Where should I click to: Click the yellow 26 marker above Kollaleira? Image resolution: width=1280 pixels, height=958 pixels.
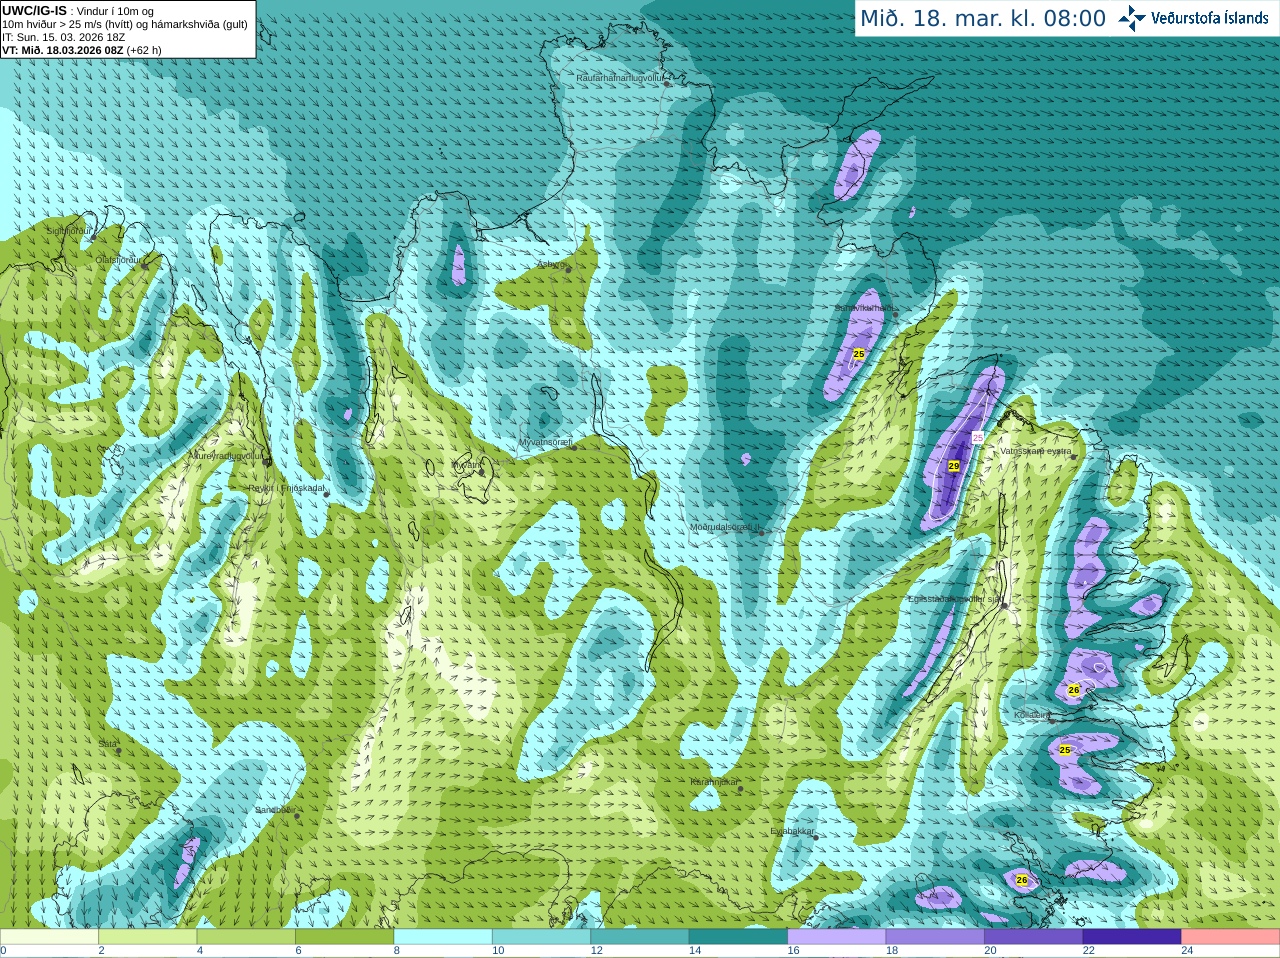point(1074,690)
